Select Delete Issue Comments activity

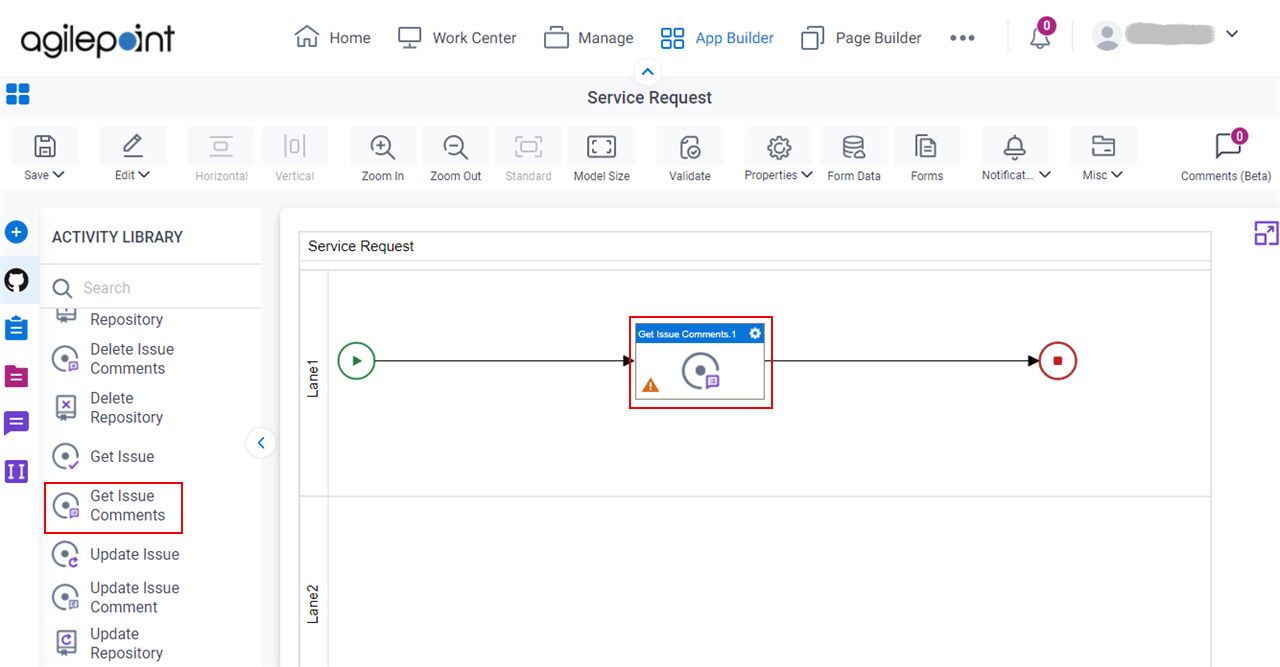[113, 359]
